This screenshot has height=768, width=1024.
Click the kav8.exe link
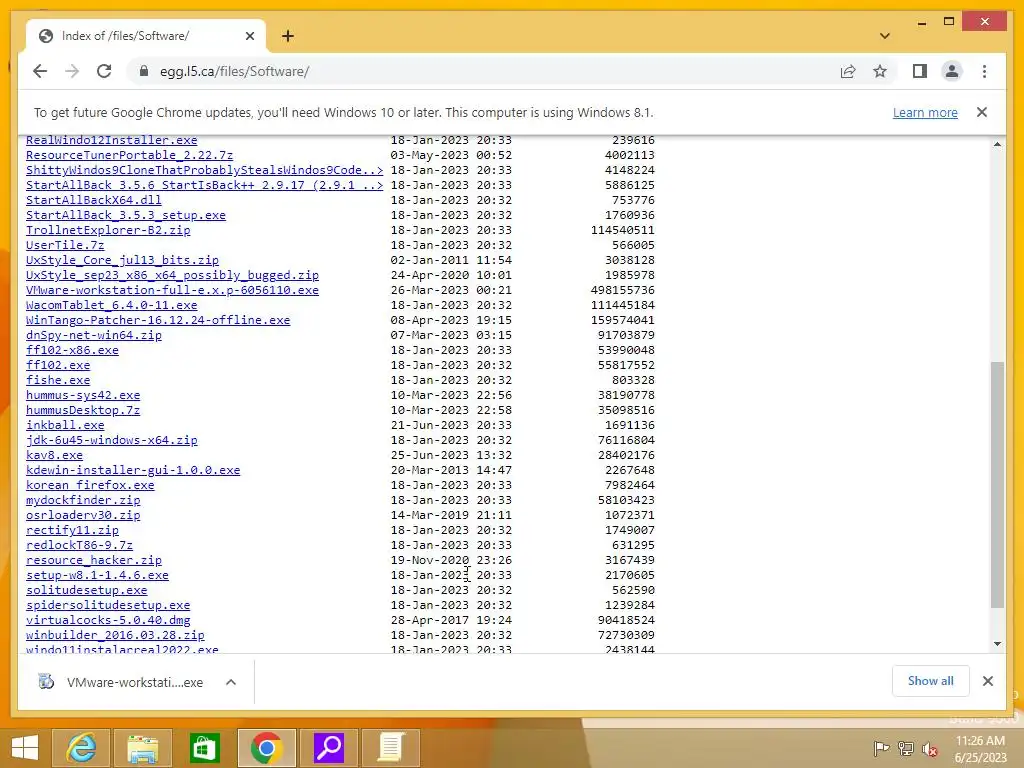(x=54, y=455)
